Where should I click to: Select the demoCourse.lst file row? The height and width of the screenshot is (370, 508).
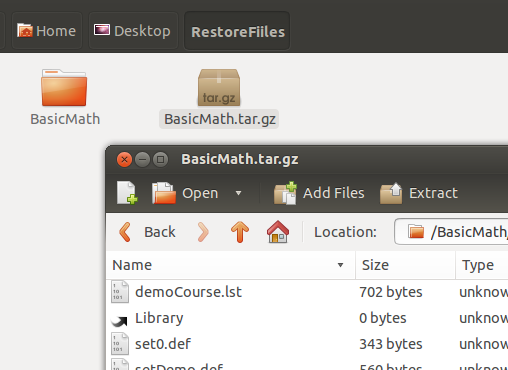[x=307, y=292]
